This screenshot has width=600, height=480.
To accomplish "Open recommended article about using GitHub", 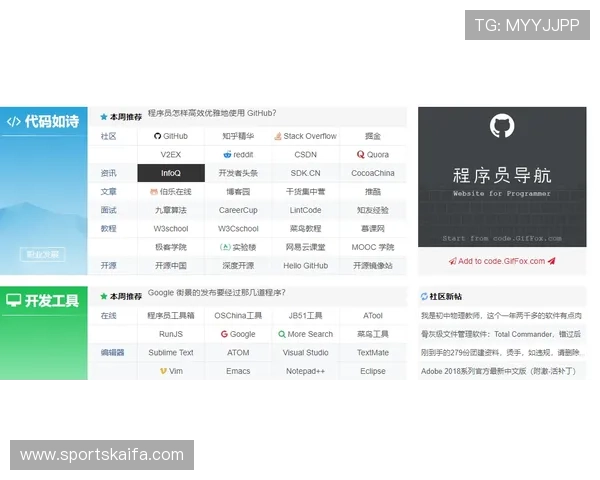I will point(212,113).
